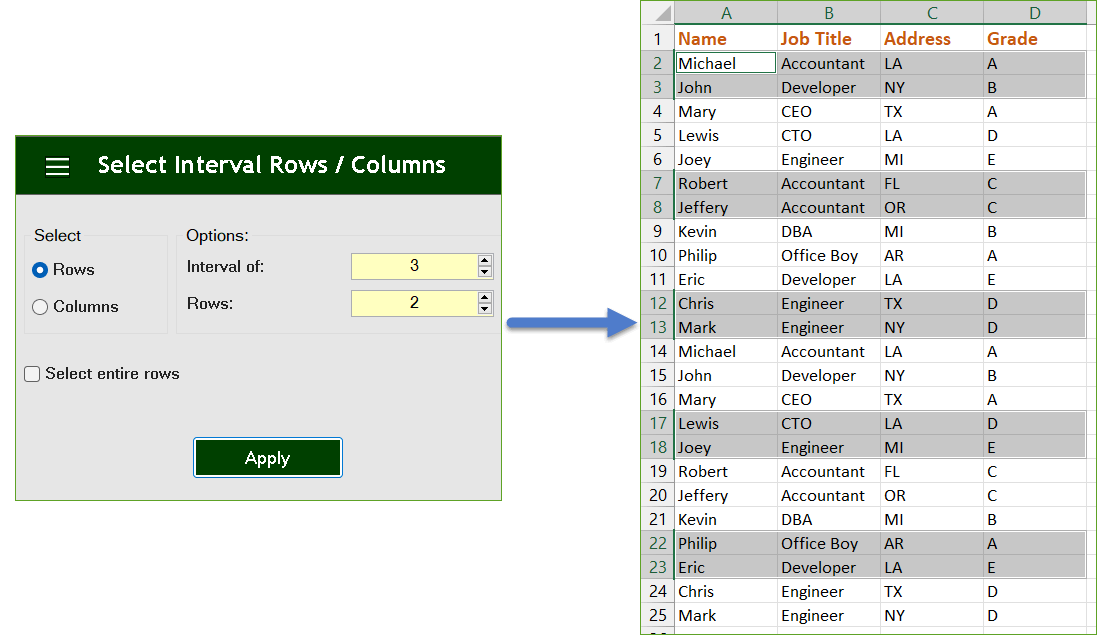Click cell Joey in row 6

[725, 160]
